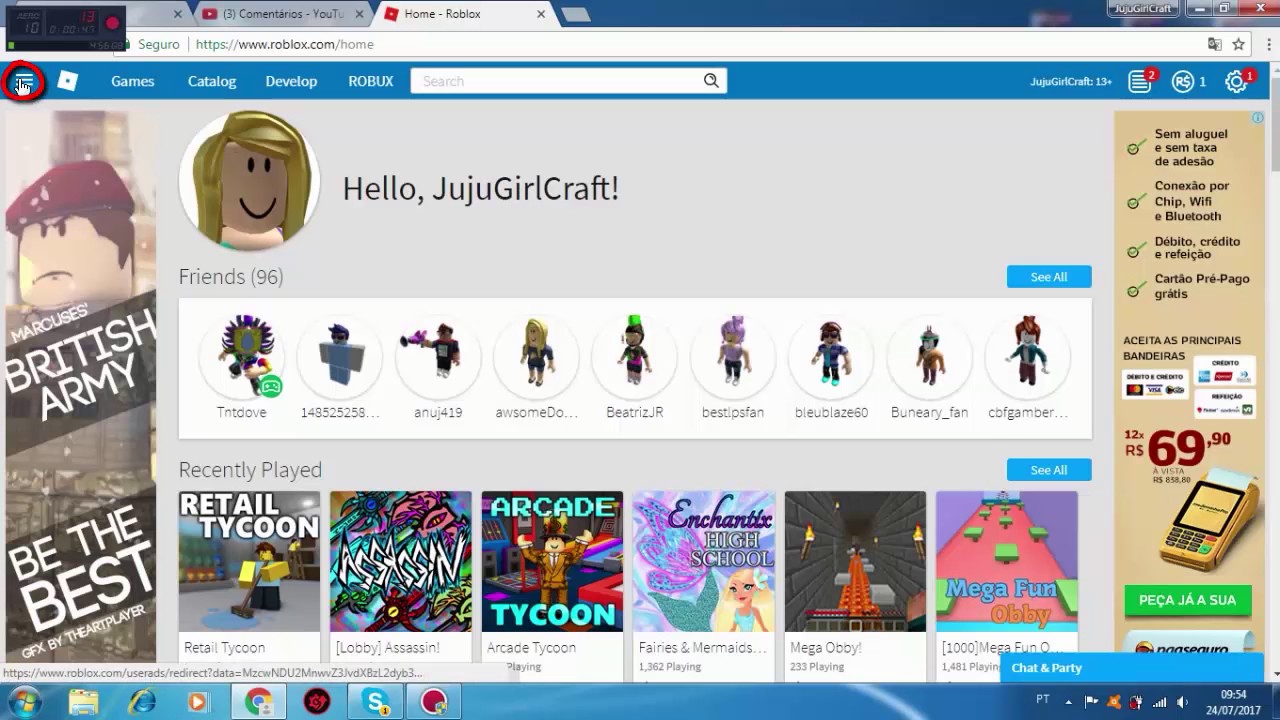Click PEÇA JÁ A SUA ad button

pyautogui.click(x=1188, y=600)
